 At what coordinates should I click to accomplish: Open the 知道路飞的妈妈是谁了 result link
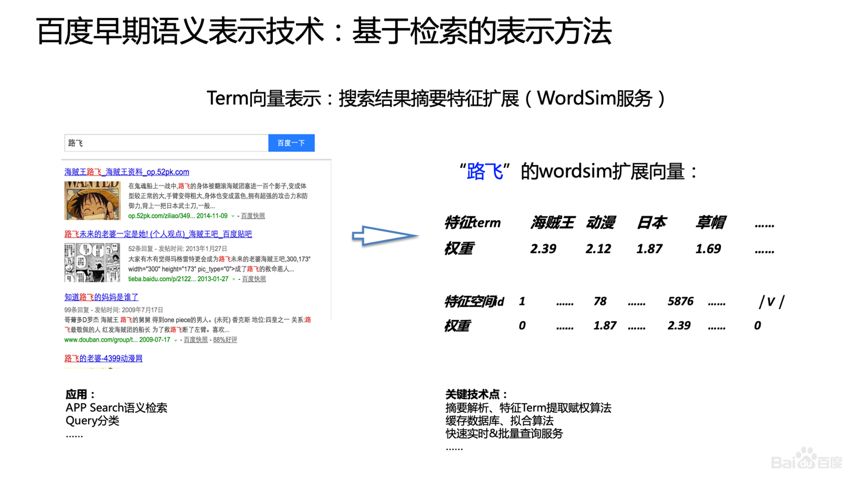pos(101,297)
